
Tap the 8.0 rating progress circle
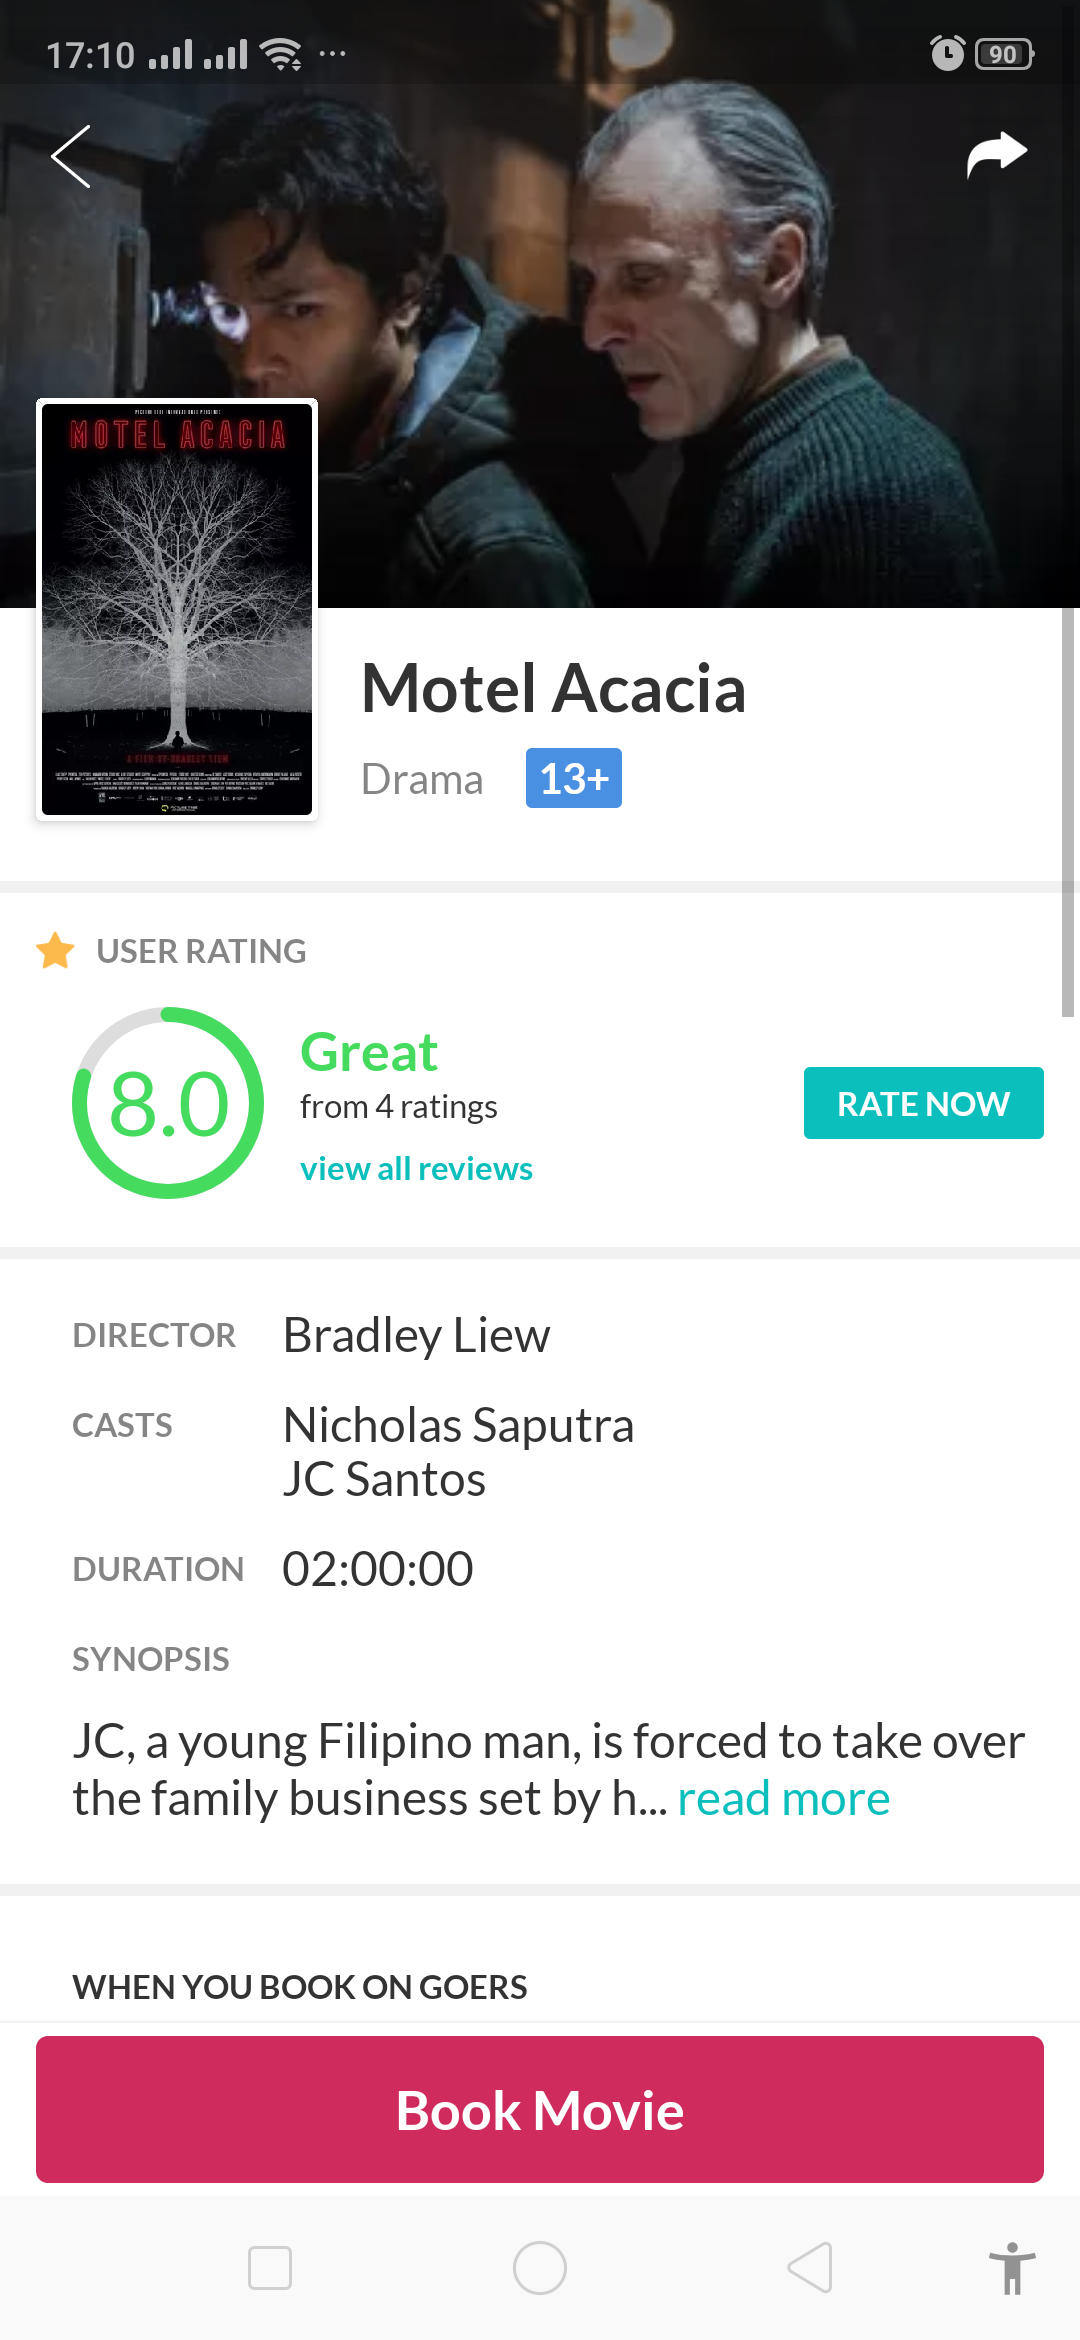coord(168,1103)
